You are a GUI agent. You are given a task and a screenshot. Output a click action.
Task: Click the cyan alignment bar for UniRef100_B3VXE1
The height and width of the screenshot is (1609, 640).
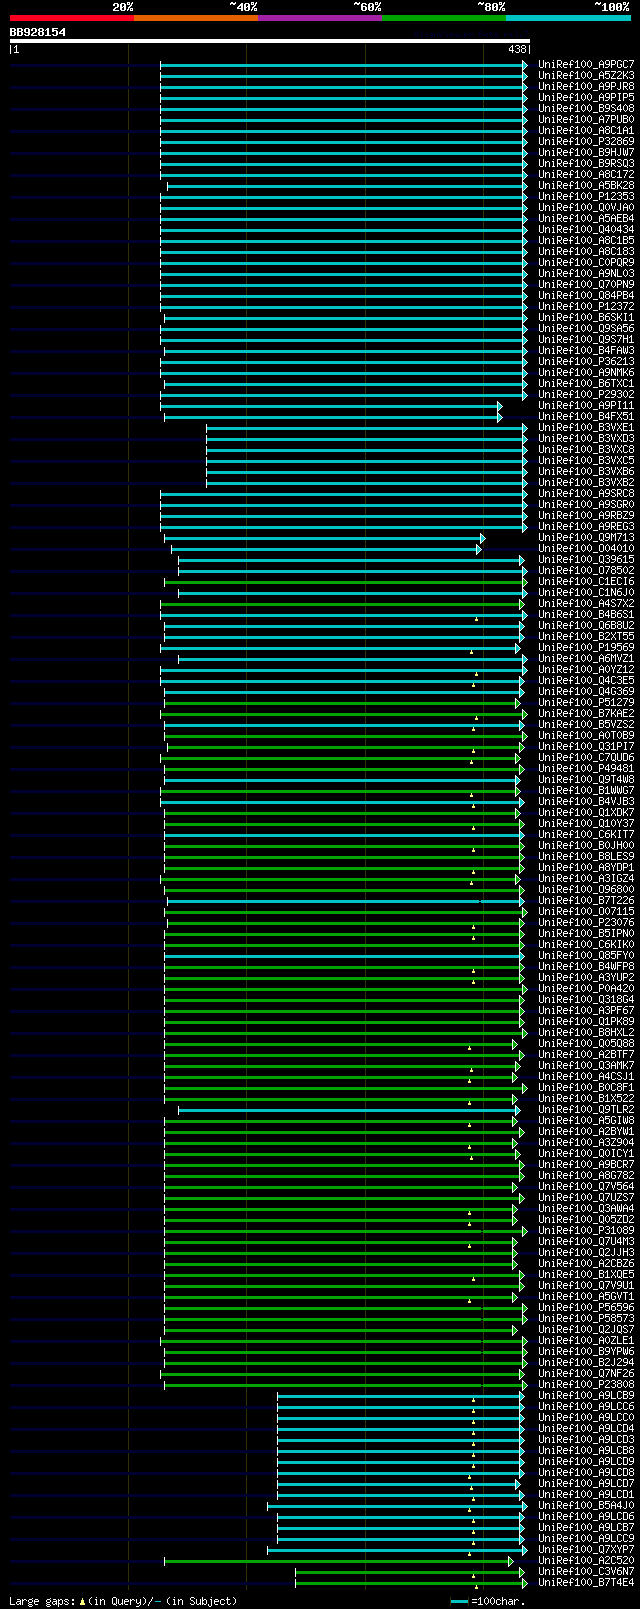tap(366, 428)
